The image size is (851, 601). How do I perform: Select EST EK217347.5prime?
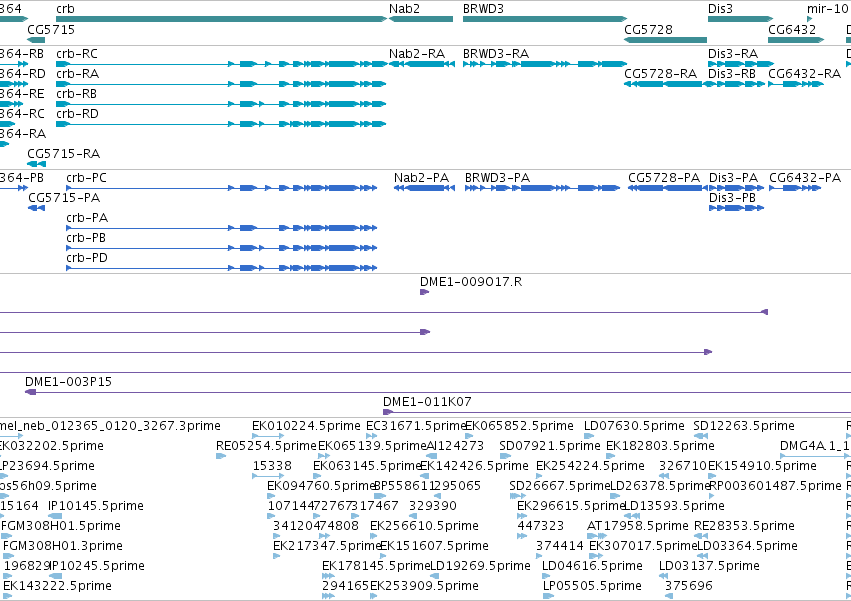[x=277, y=556]
